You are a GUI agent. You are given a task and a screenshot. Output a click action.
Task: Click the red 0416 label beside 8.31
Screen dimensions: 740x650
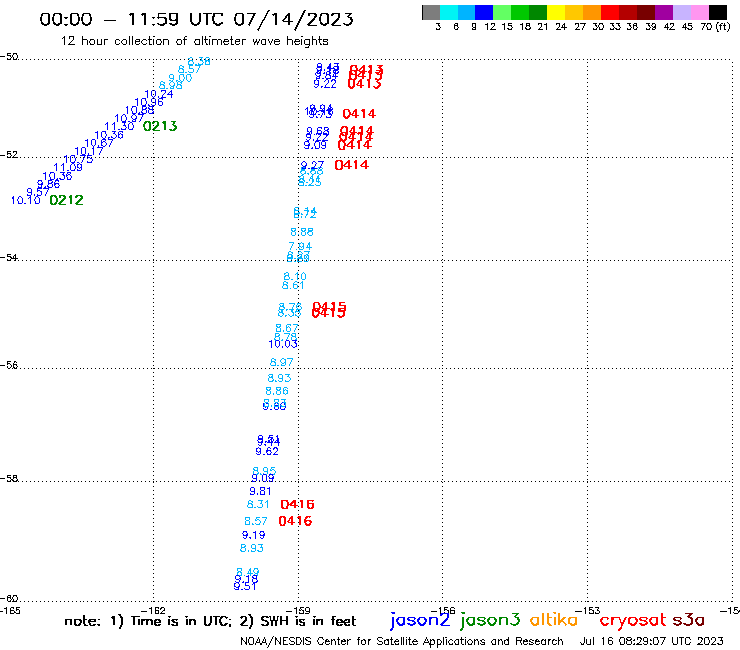297,504
